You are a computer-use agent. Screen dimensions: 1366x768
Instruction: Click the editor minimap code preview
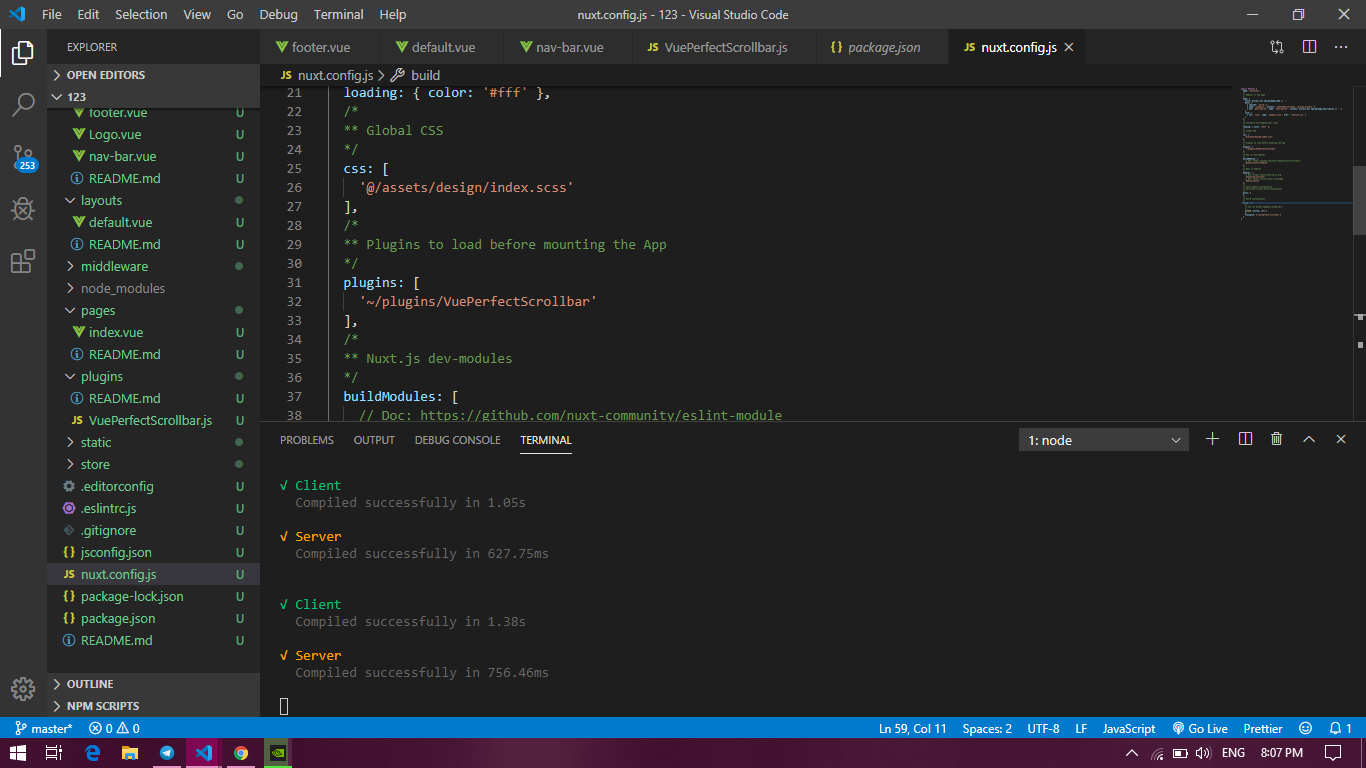[x=1295, y=151]
